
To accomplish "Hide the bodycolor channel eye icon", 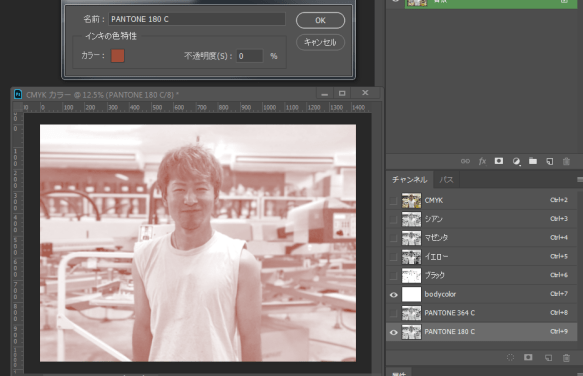I will pos(393,295).
